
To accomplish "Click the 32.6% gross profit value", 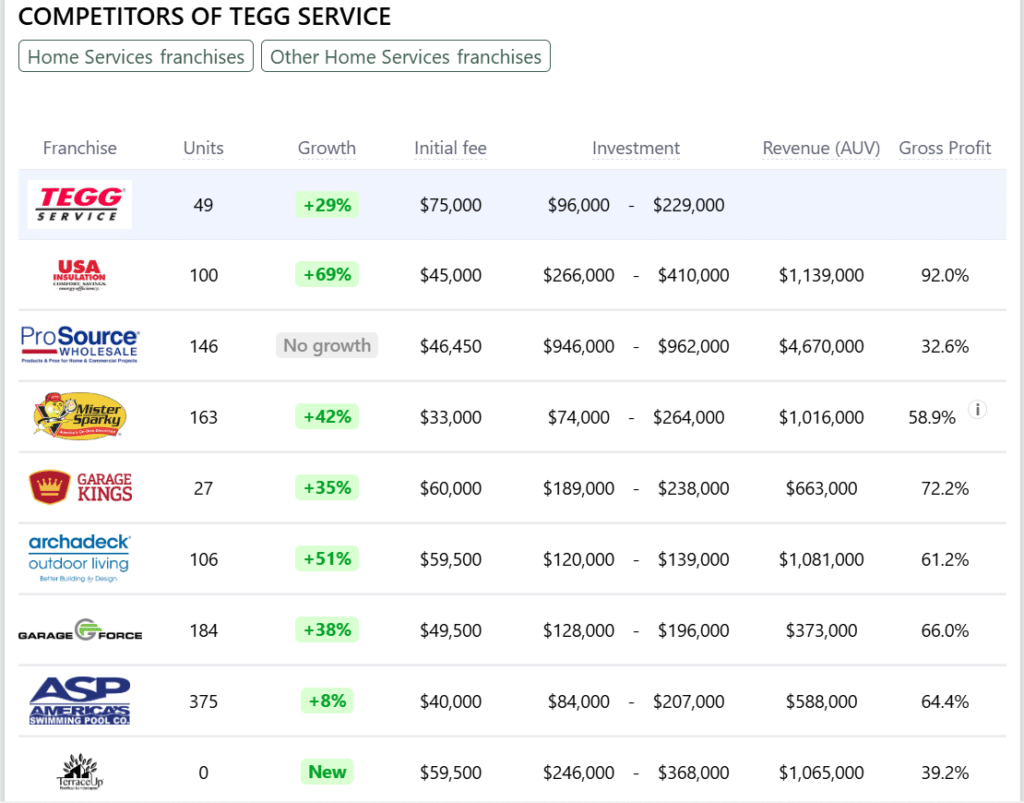I will point(944,346).
